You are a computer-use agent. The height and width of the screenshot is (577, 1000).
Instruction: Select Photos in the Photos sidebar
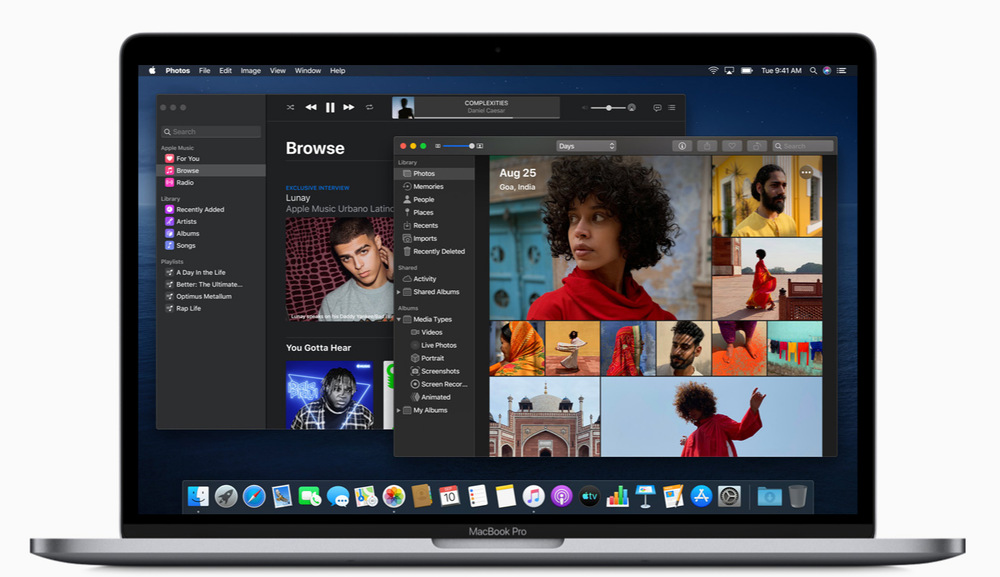pos(435,173)
